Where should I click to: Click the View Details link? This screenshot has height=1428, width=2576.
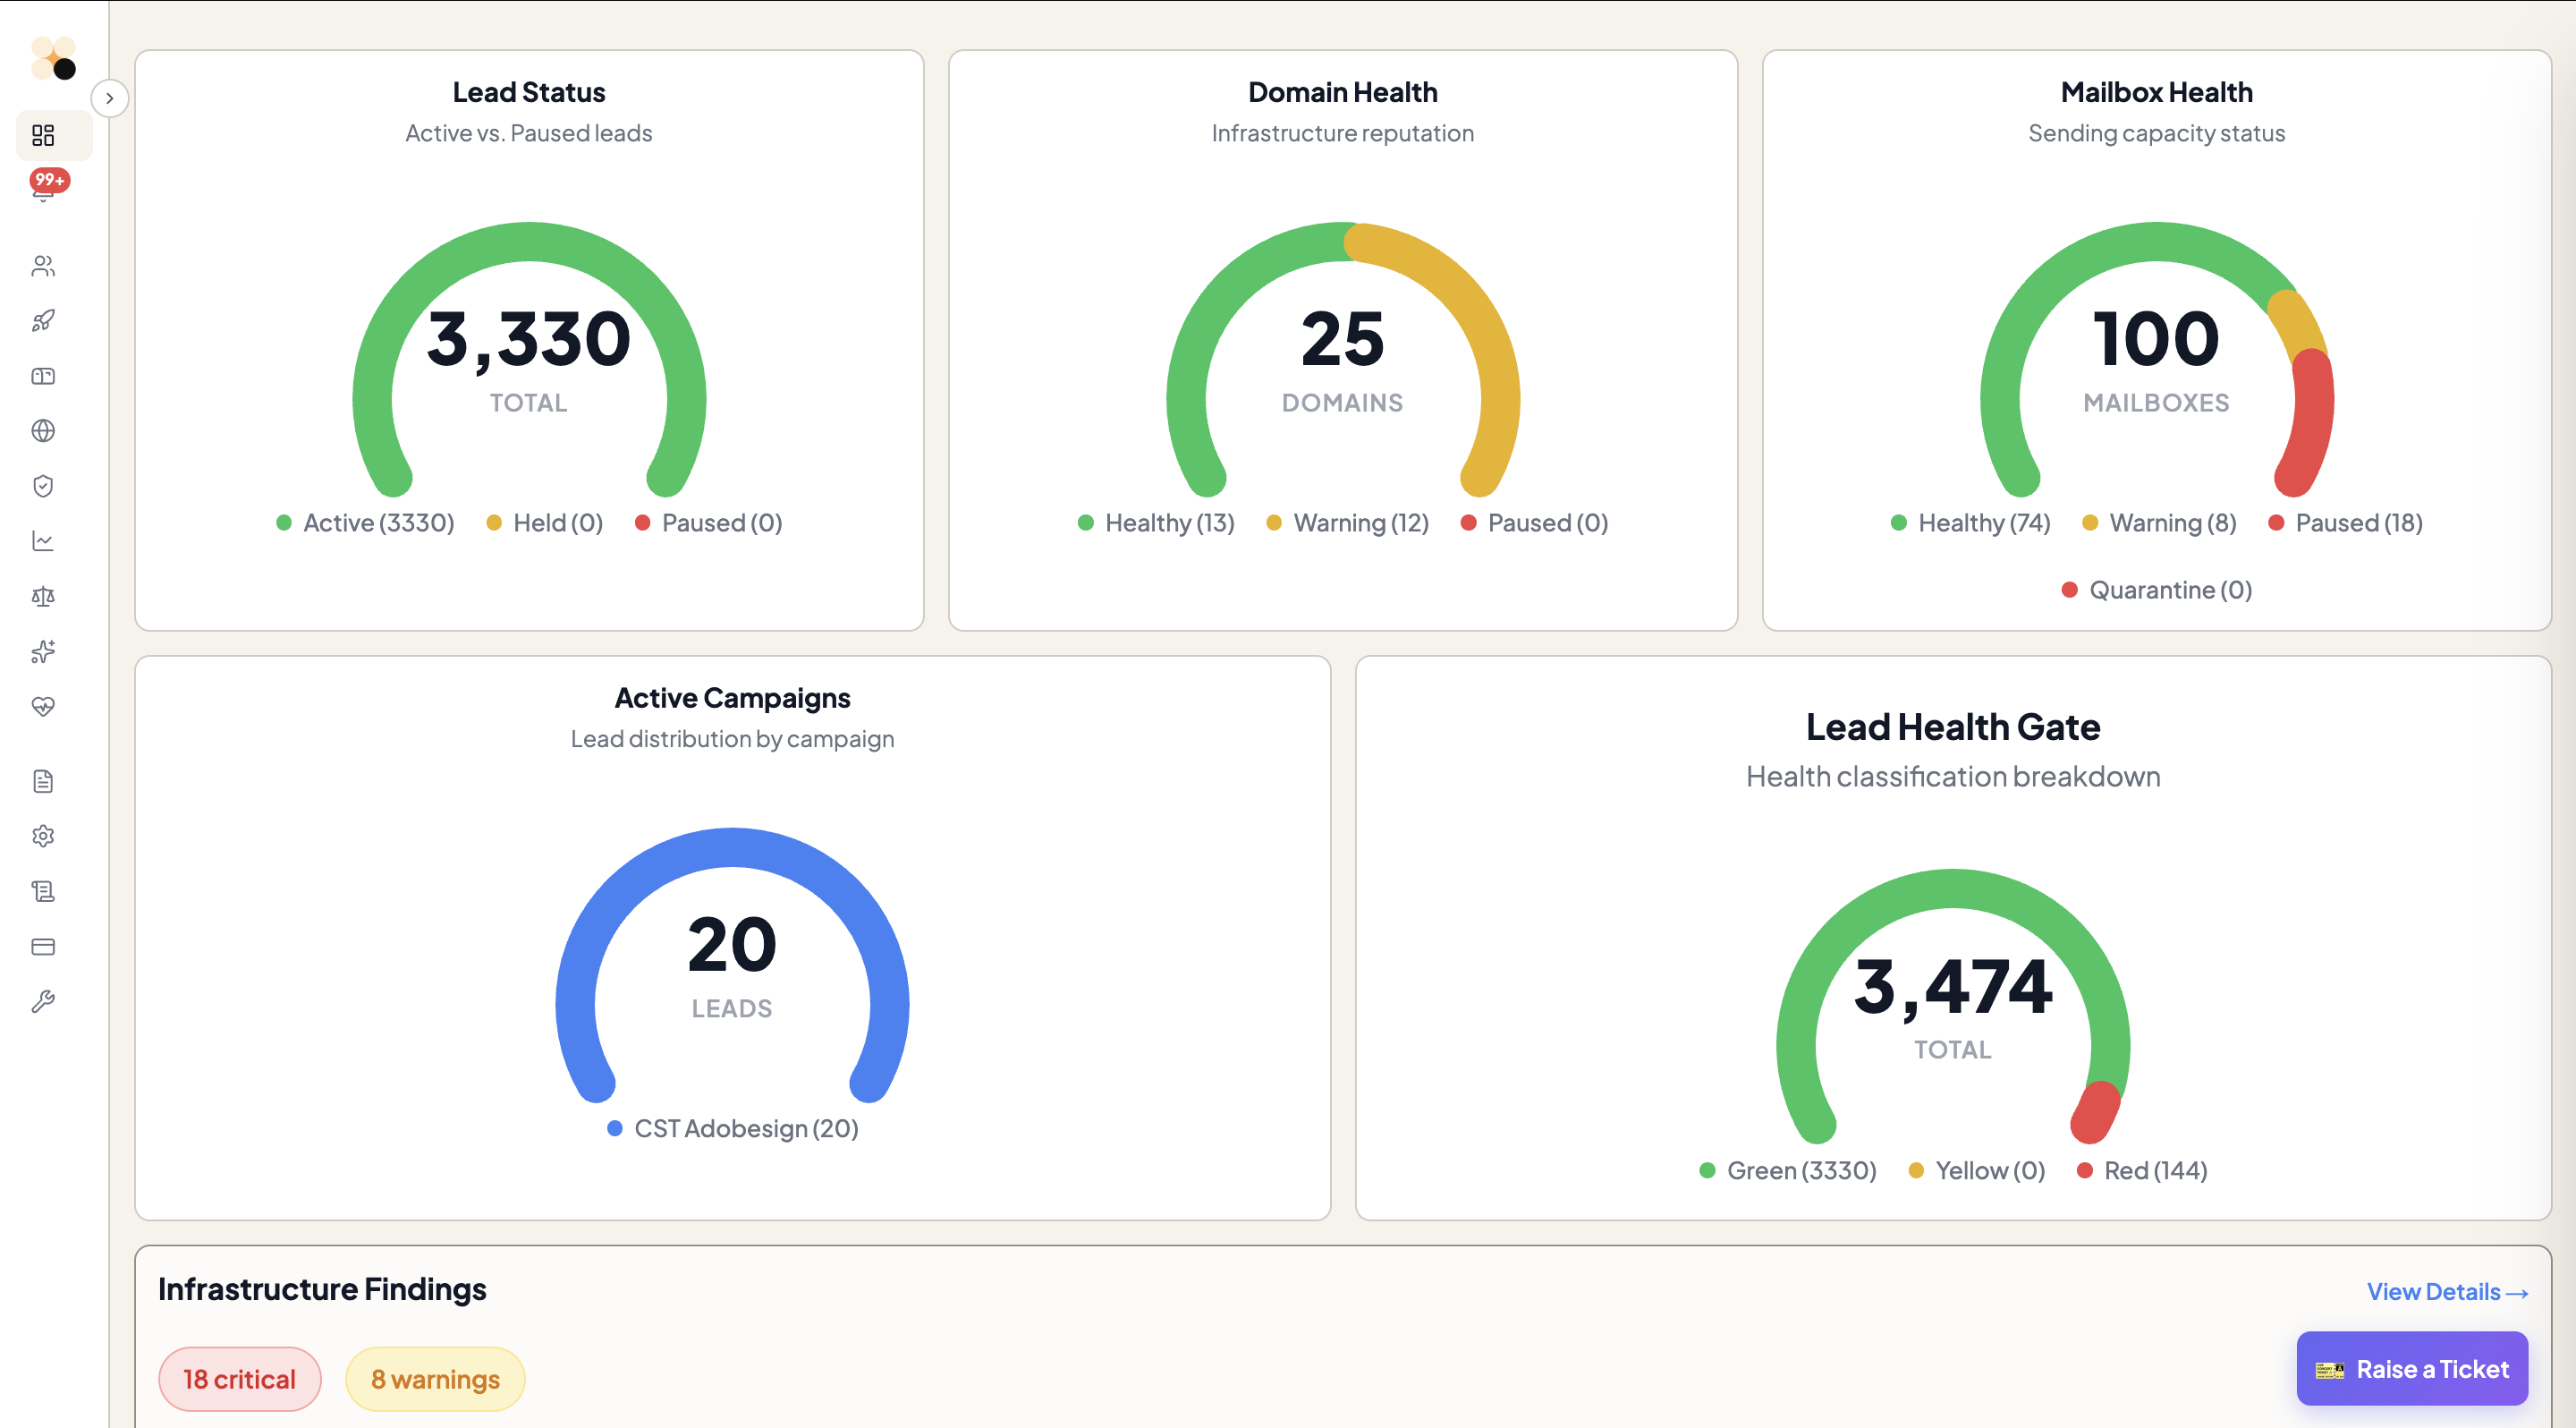click(x=2446, y=1291)
